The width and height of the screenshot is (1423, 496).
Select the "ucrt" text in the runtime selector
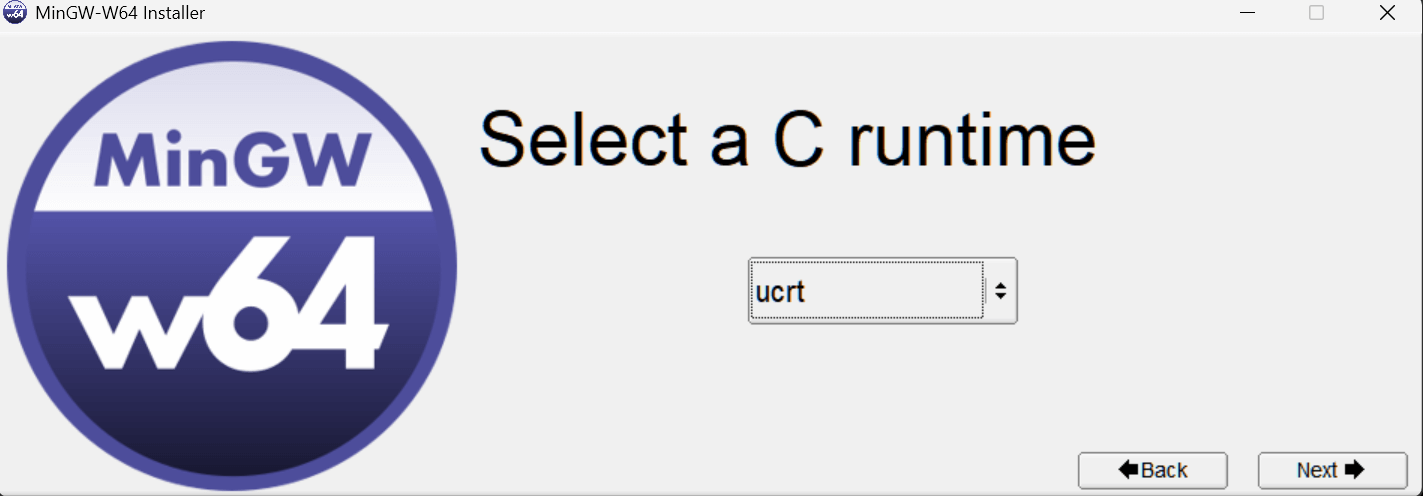tap(781, 292)
